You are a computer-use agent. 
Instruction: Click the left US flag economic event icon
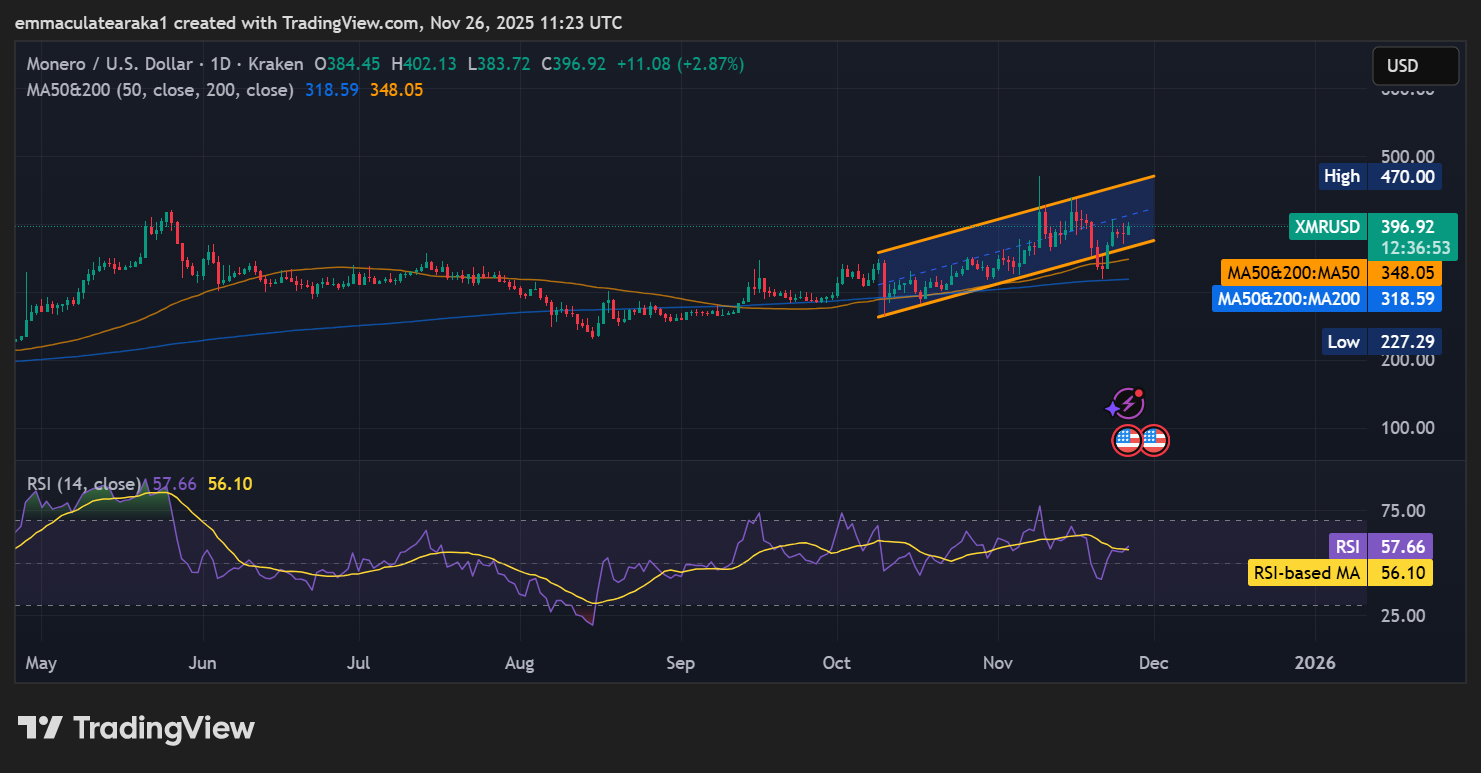[1127, 440]
